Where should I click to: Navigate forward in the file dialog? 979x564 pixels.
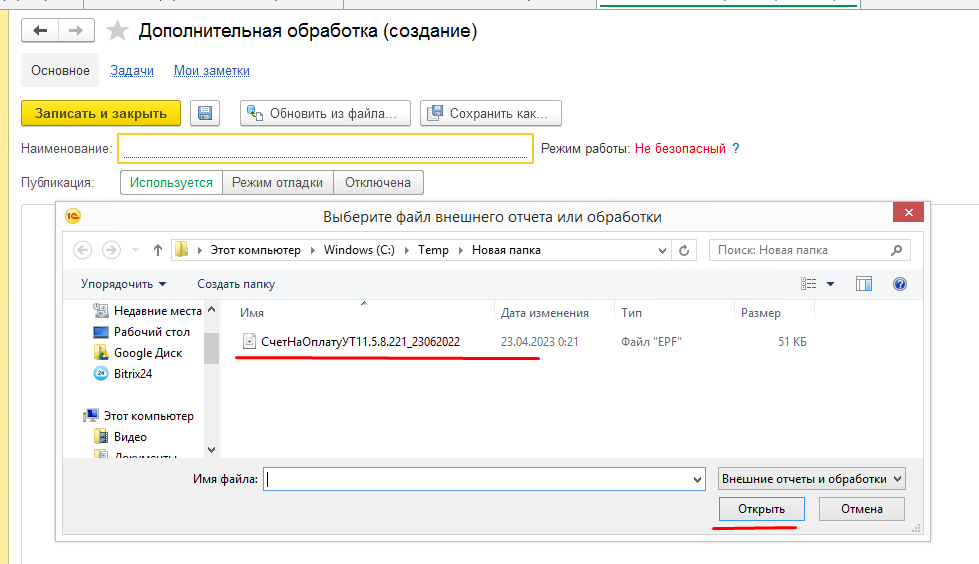click(x=111, y=250)
